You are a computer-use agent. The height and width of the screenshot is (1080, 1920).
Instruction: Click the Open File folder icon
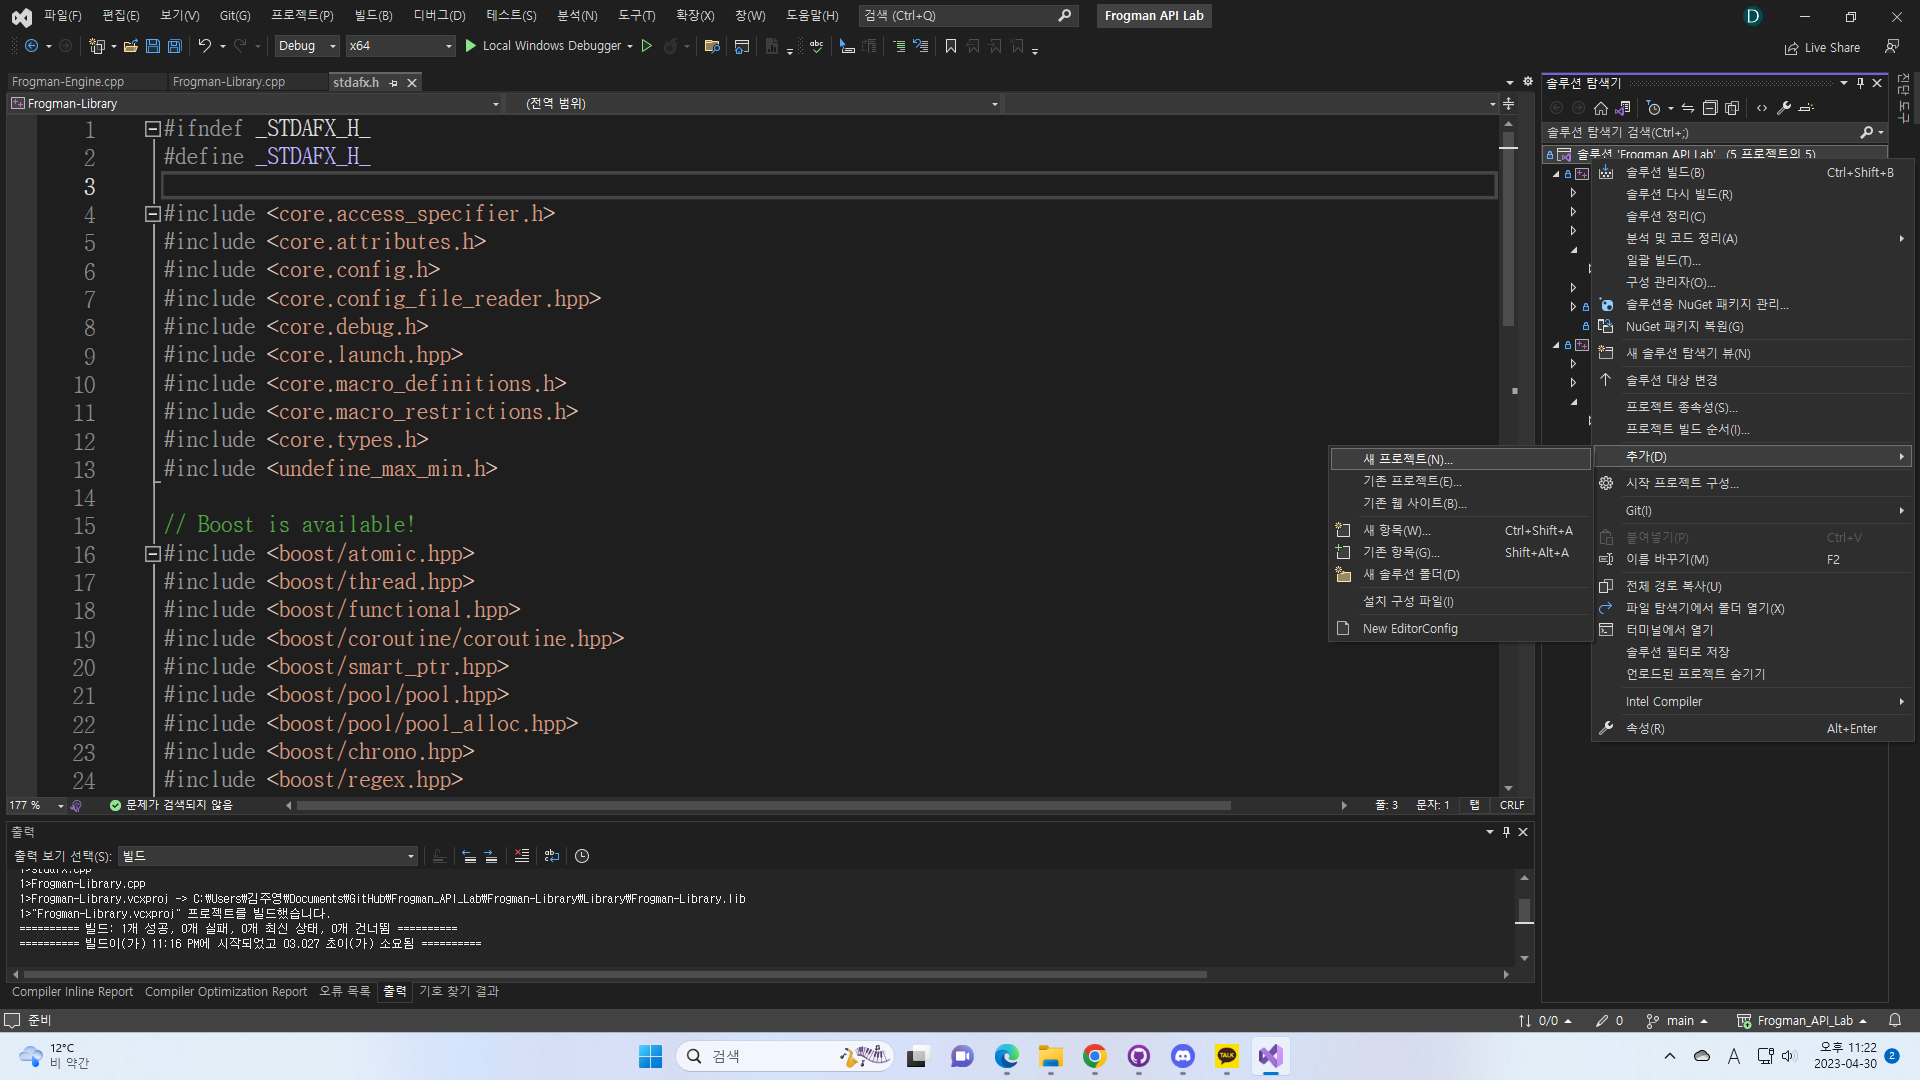tap(130, 46)
